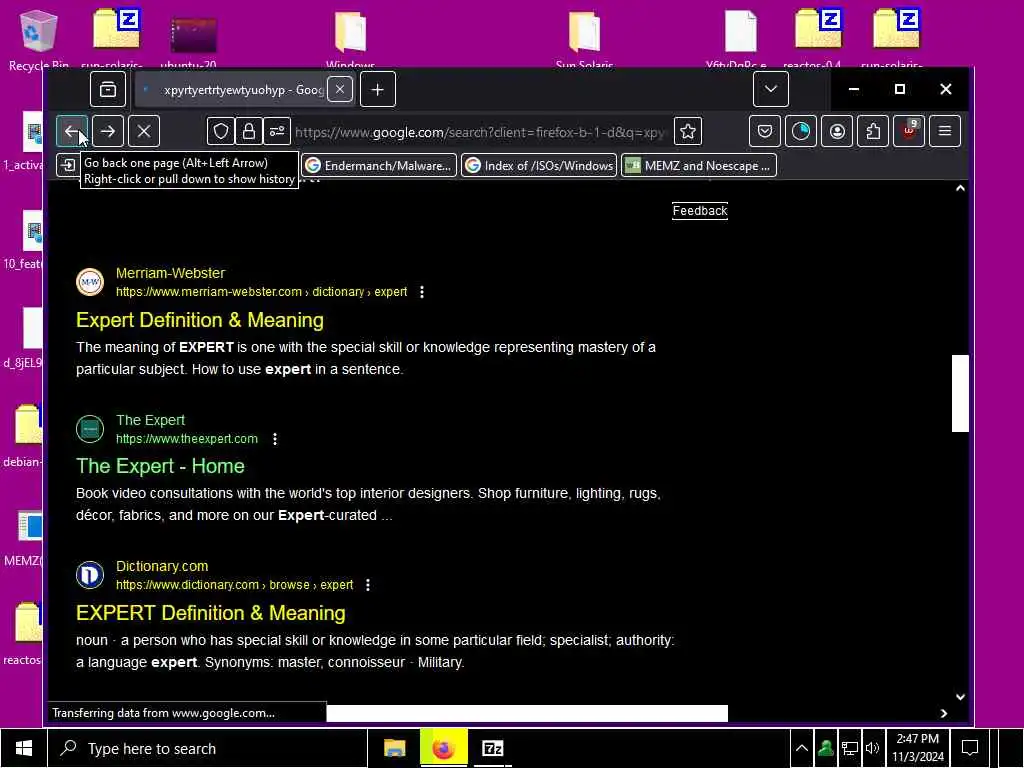Open EXPERT Definition & Meaning Dictionary.com result
Viewport: 1024px width, 768px height.
click(x=211, y=613)
